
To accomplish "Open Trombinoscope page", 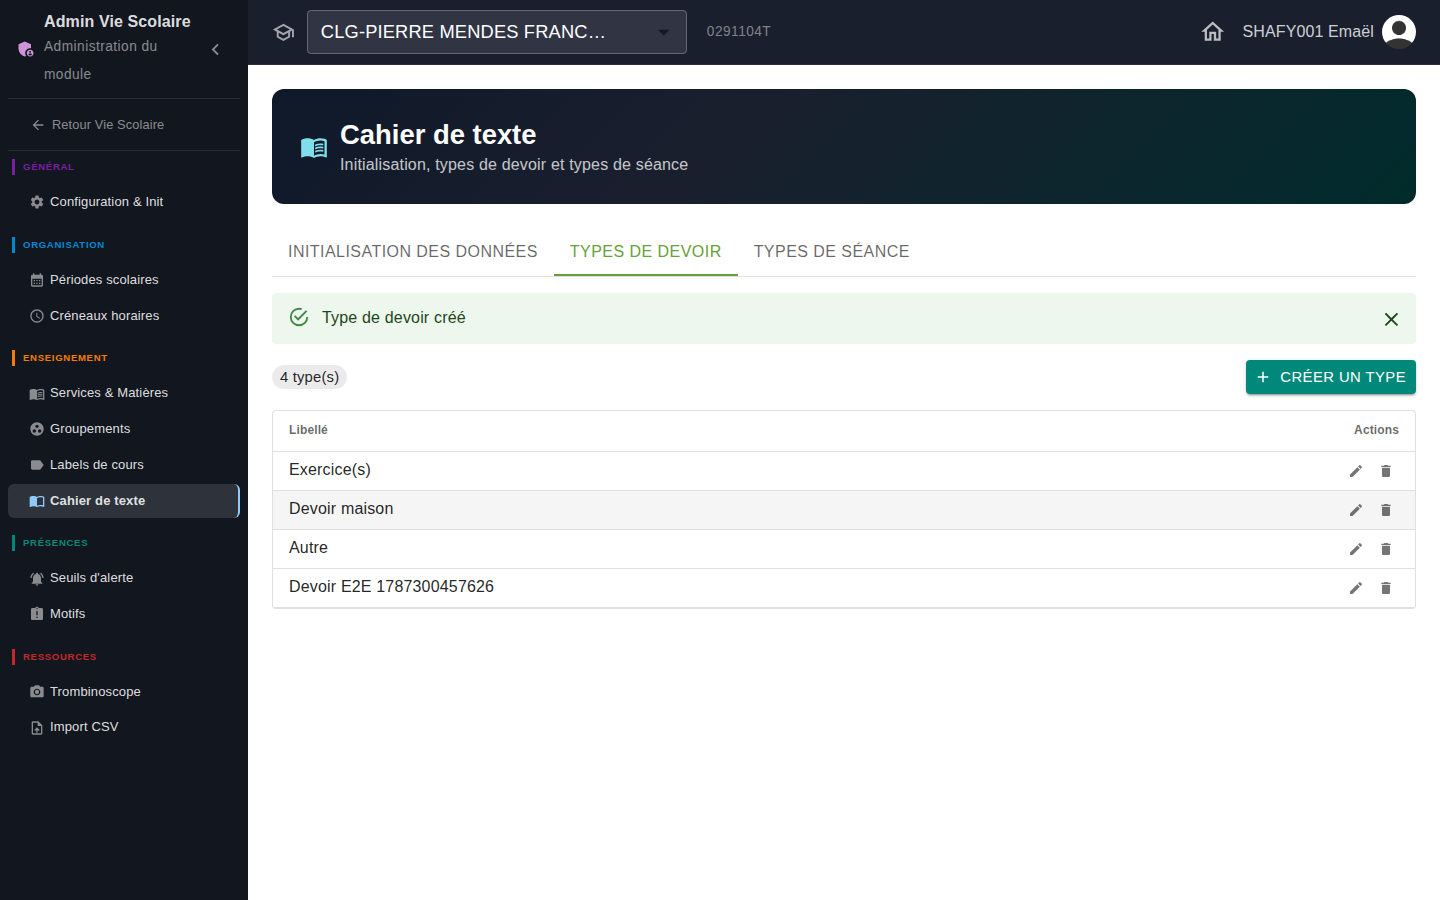I will click(x=124, y=692).
